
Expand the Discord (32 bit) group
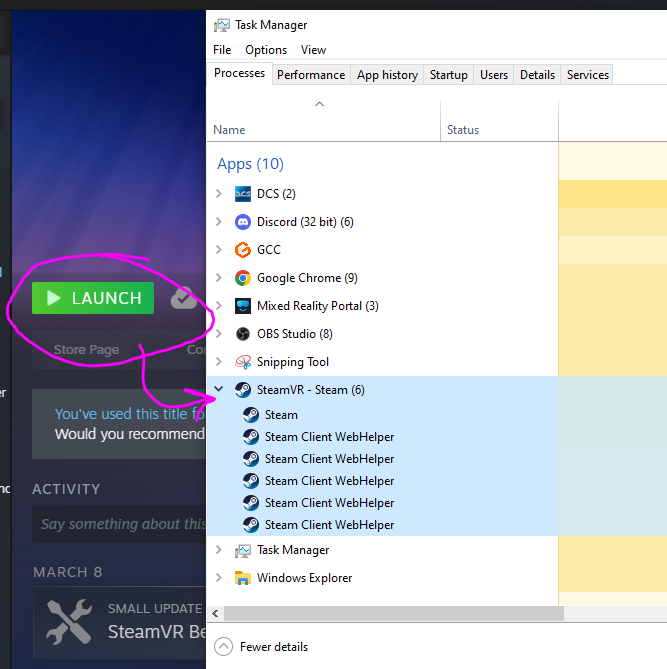coord(218,222)
